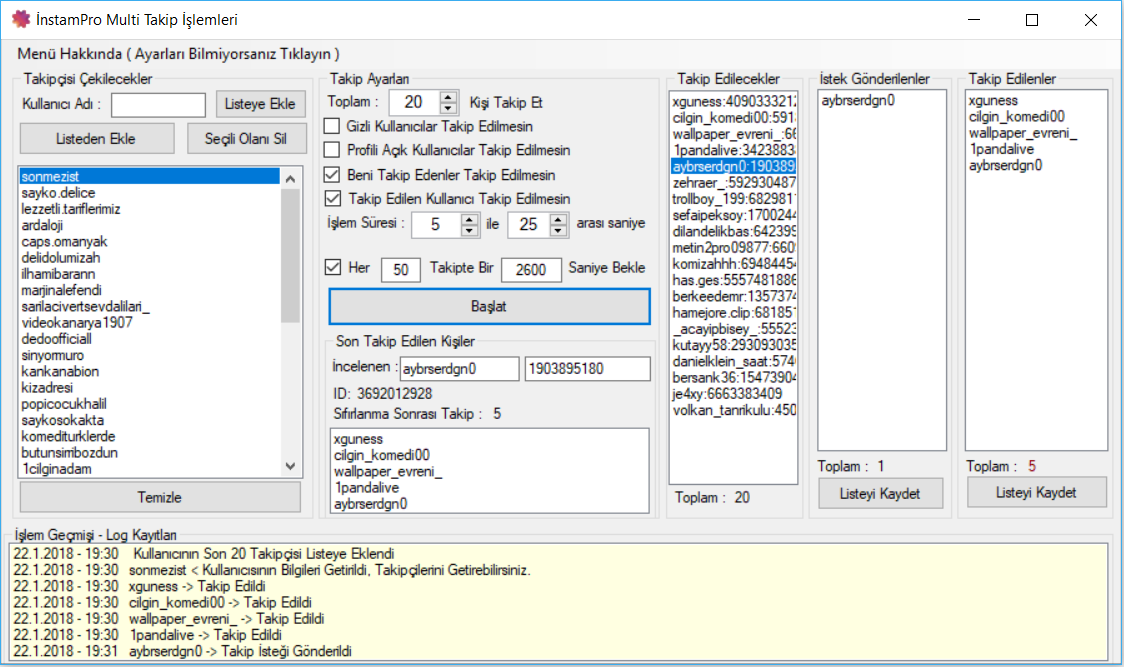Select lezzetli.tariflerimiz in the user list

(x=149, y=209)
